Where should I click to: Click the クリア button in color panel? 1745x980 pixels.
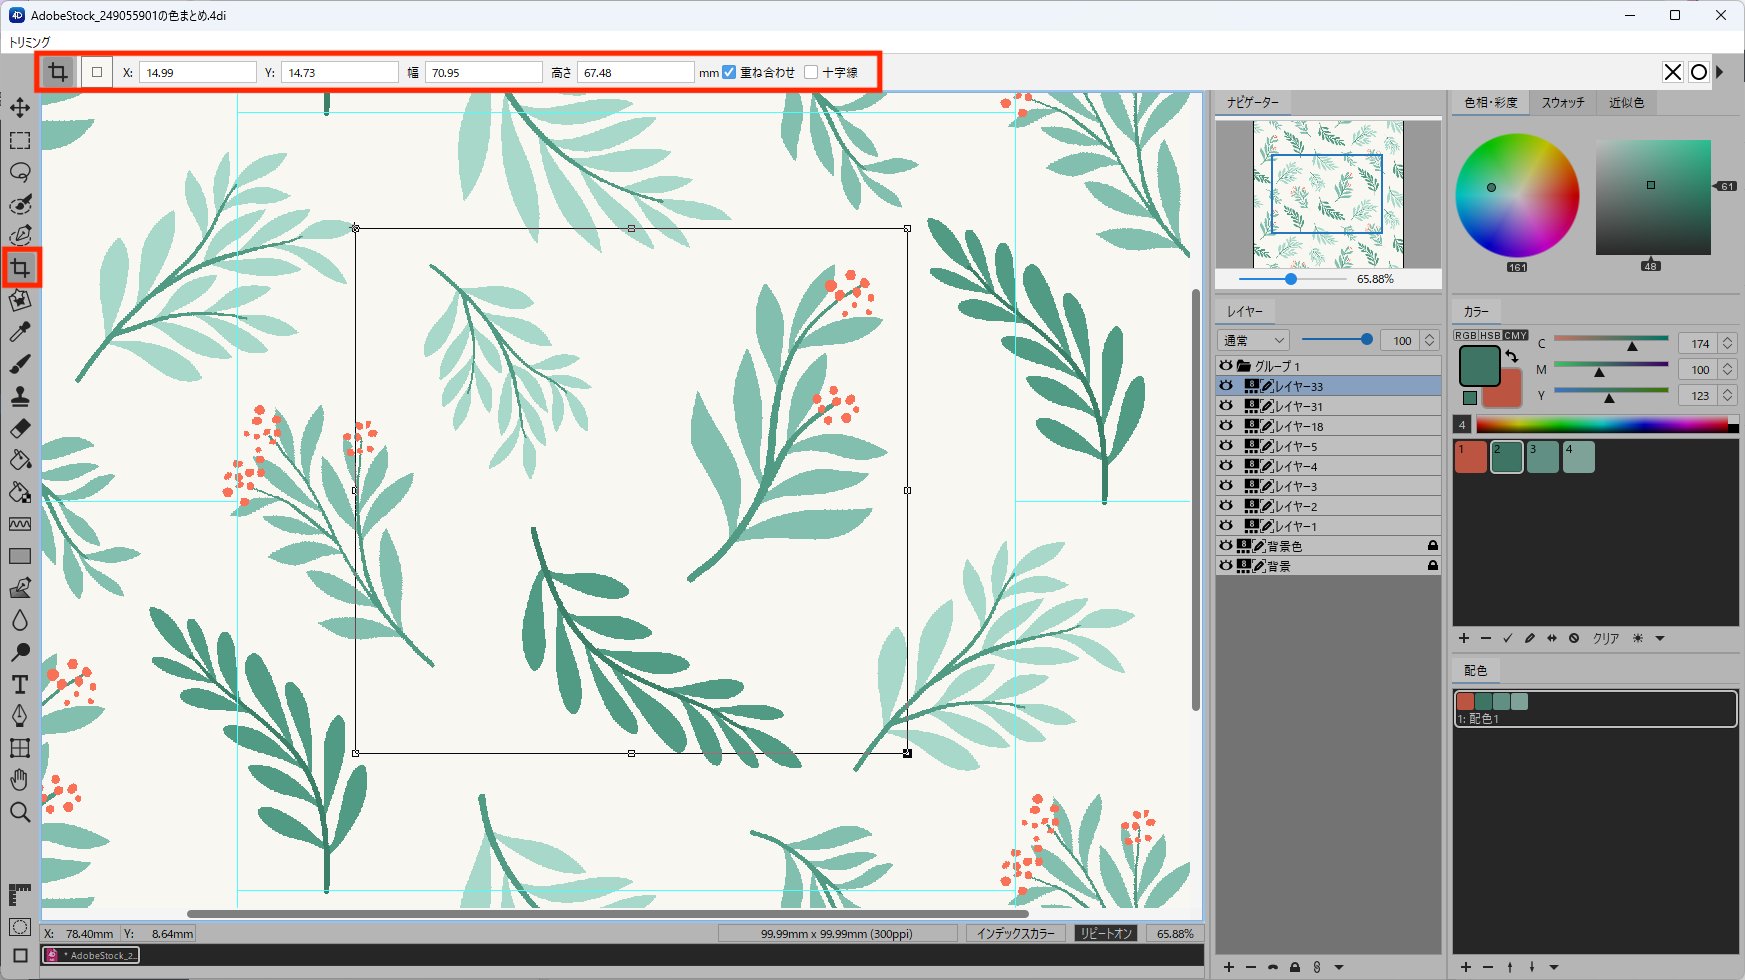pyautogui.click(x=1606, y=638)
